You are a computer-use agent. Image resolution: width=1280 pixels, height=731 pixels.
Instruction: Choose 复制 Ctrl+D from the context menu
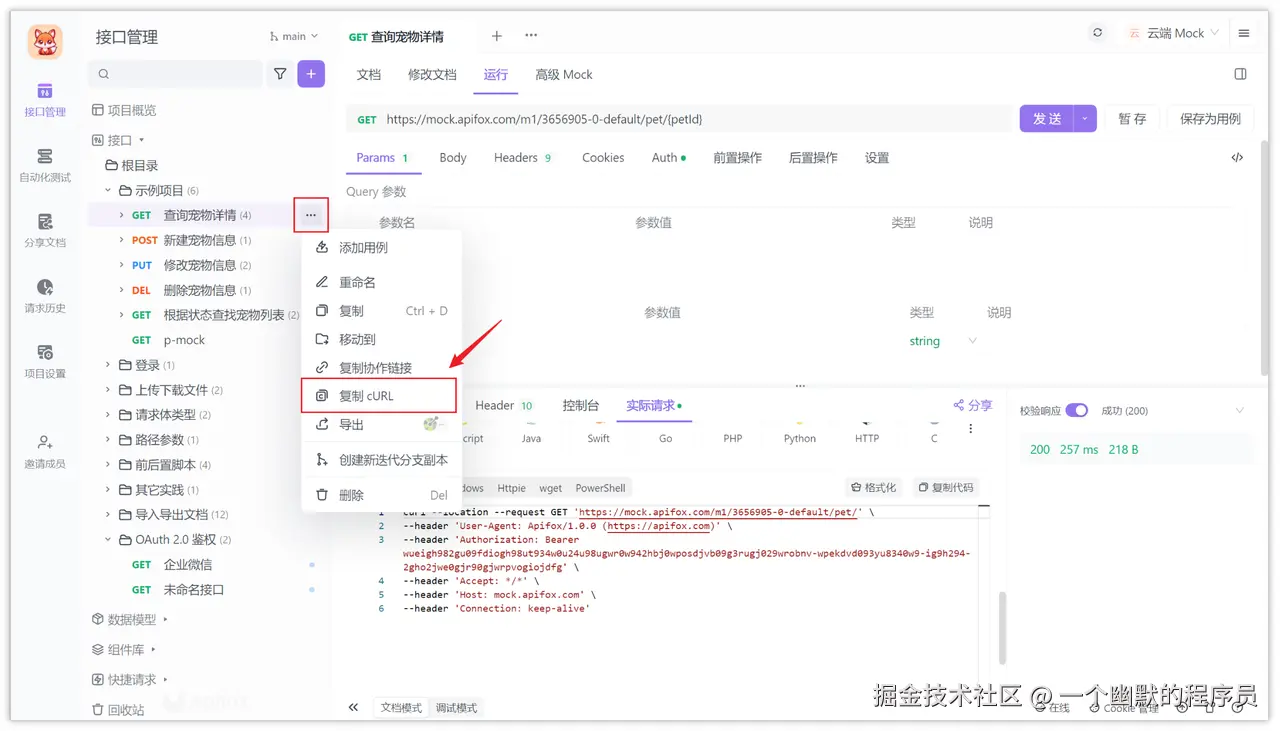(x=381, y=311)
